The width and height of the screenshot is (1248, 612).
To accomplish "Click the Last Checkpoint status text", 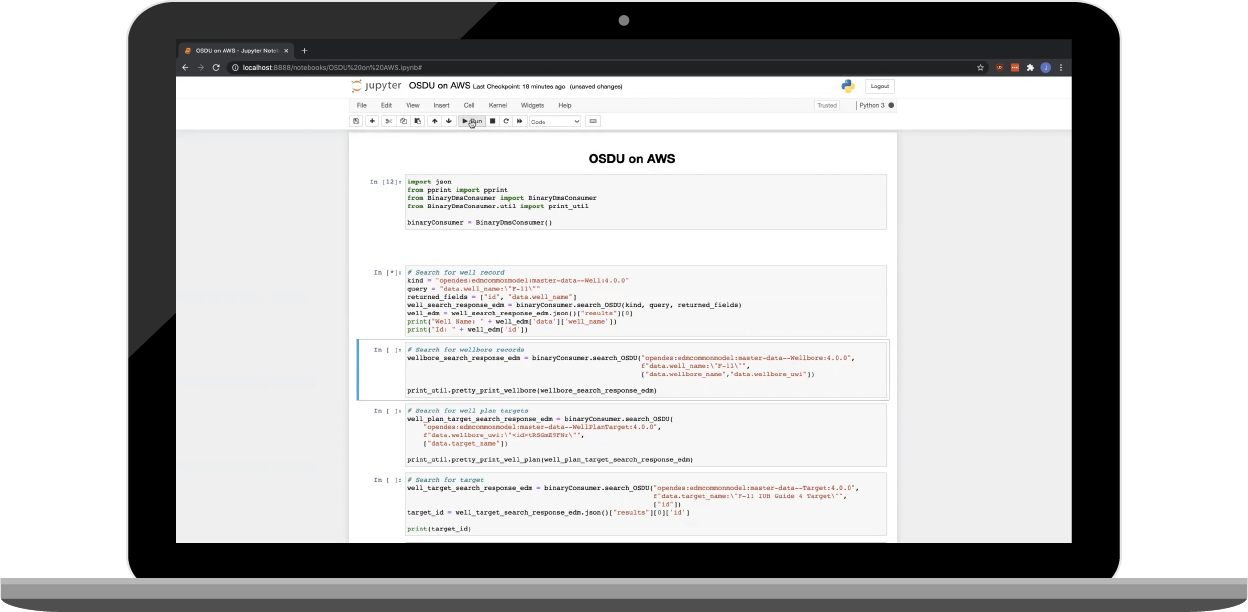I will pos(519,87).
